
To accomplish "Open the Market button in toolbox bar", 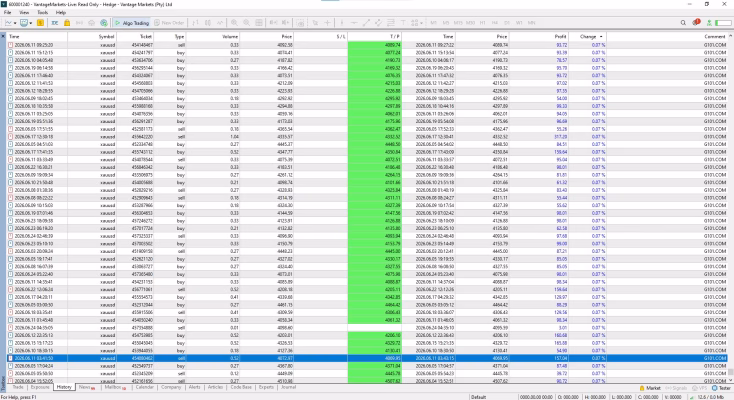I will point(650,388).
